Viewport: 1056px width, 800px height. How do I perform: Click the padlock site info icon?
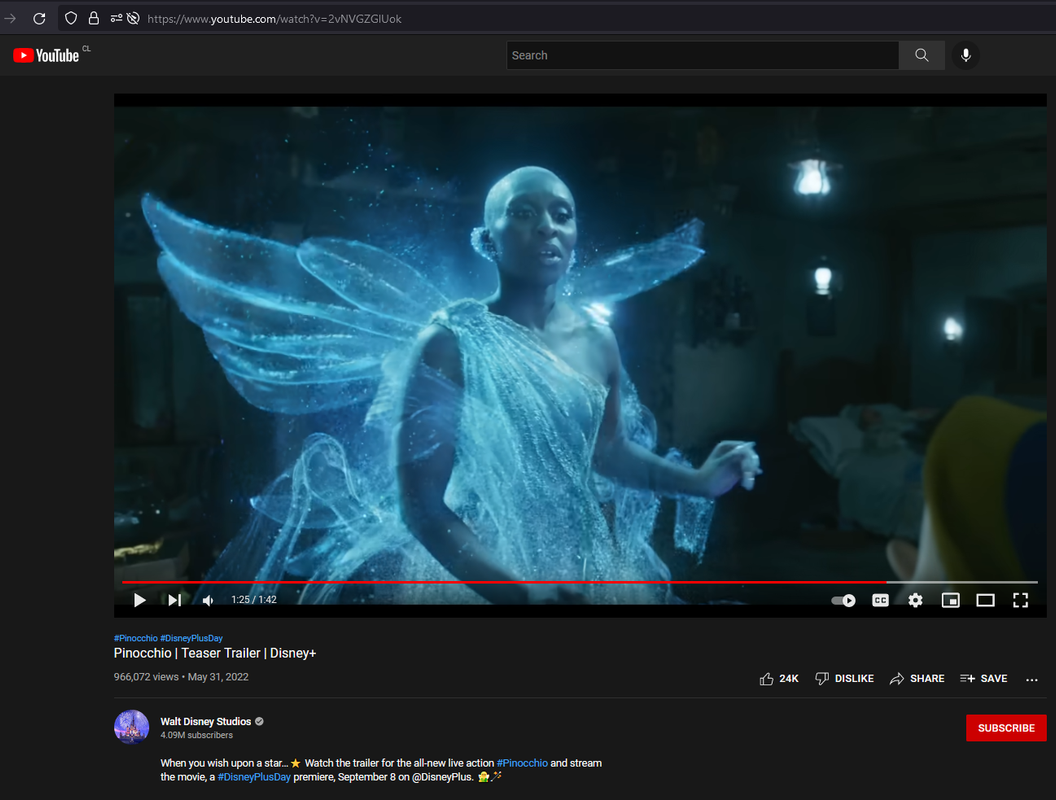(94, 19)
